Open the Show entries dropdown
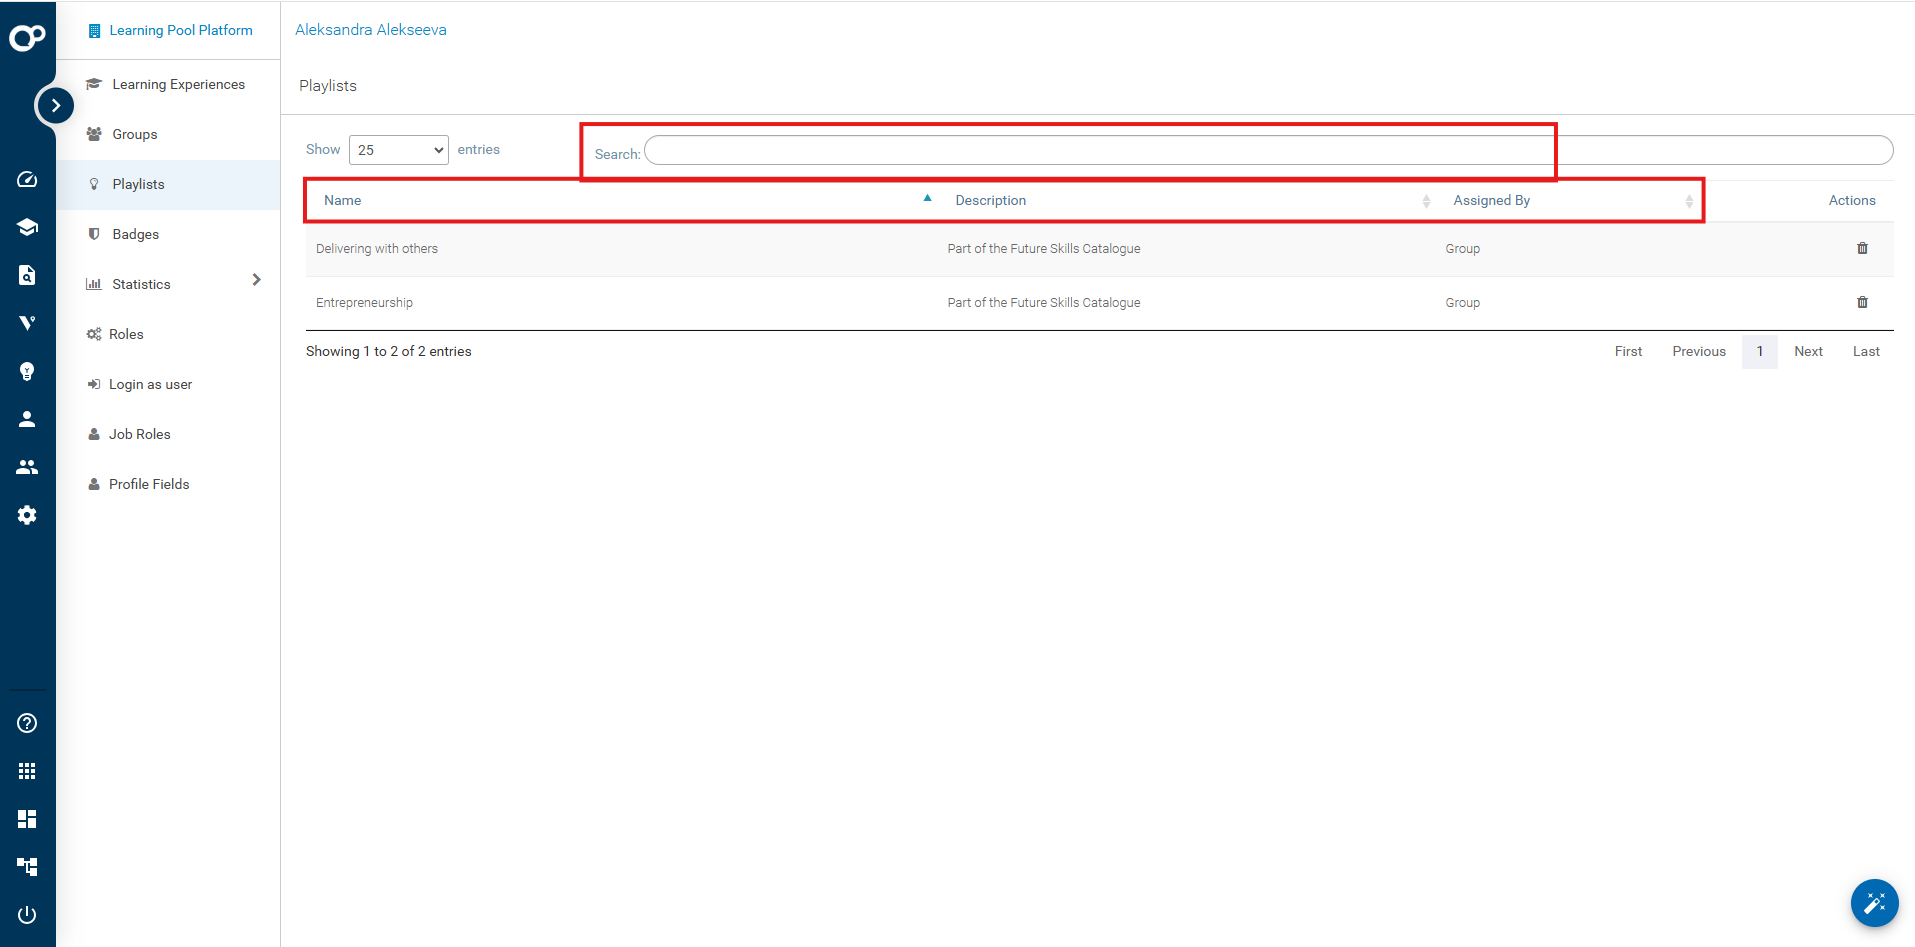This screenshot has width=1915, height=947. tap(398, 150)
